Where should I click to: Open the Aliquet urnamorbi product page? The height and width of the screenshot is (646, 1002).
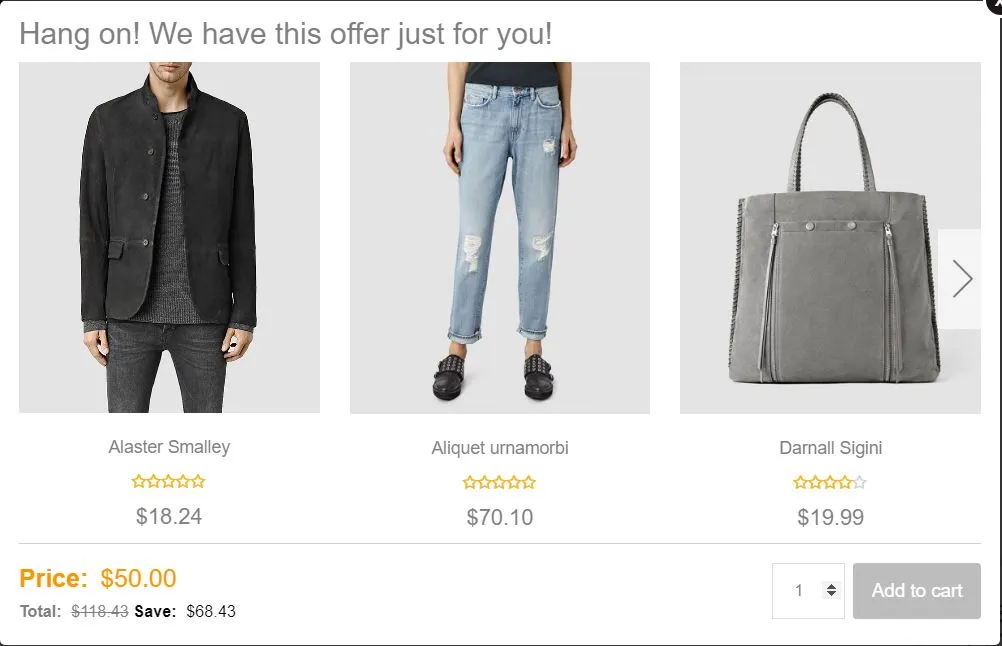[x=499, y=447]
